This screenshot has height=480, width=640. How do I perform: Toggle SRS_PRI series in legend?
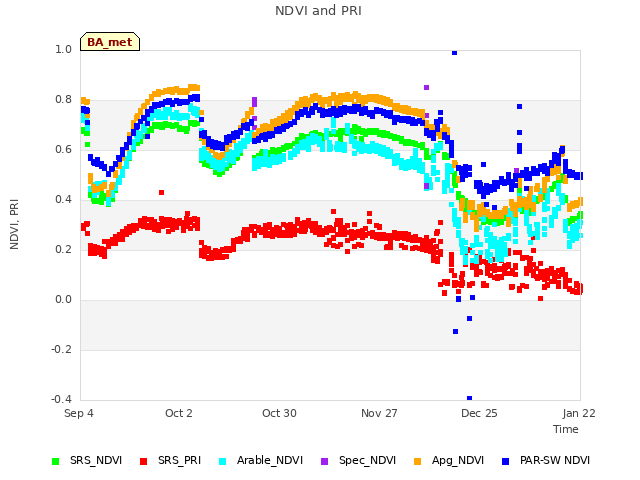pyautogui.click(x=170, y=460)
